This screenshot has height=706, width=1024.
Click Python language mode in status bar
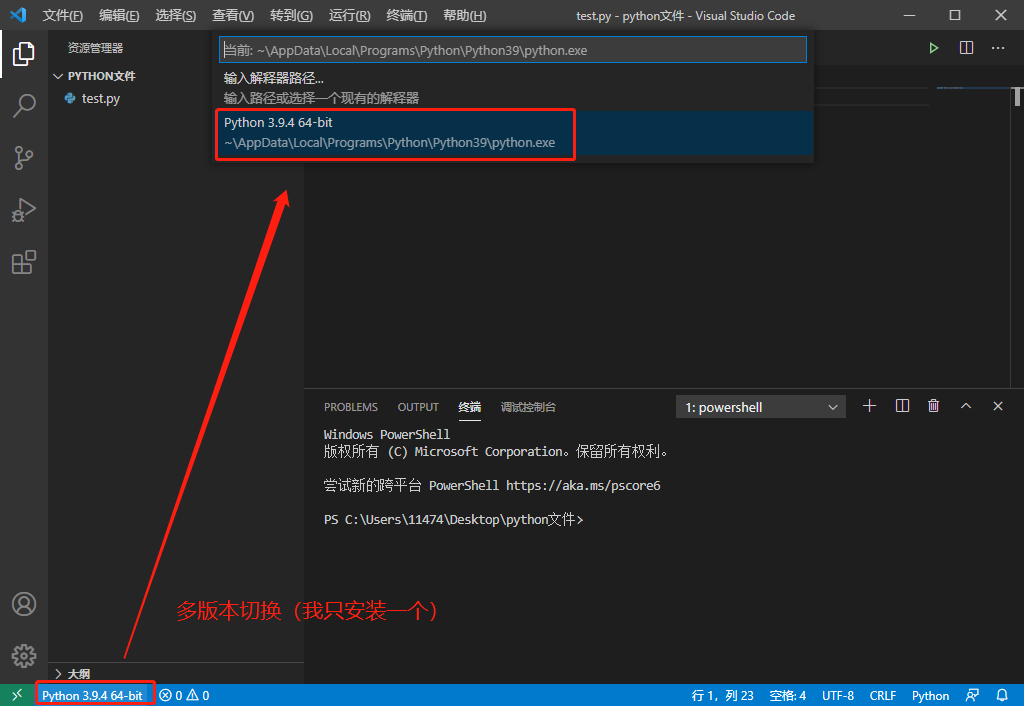click(931, 696)
